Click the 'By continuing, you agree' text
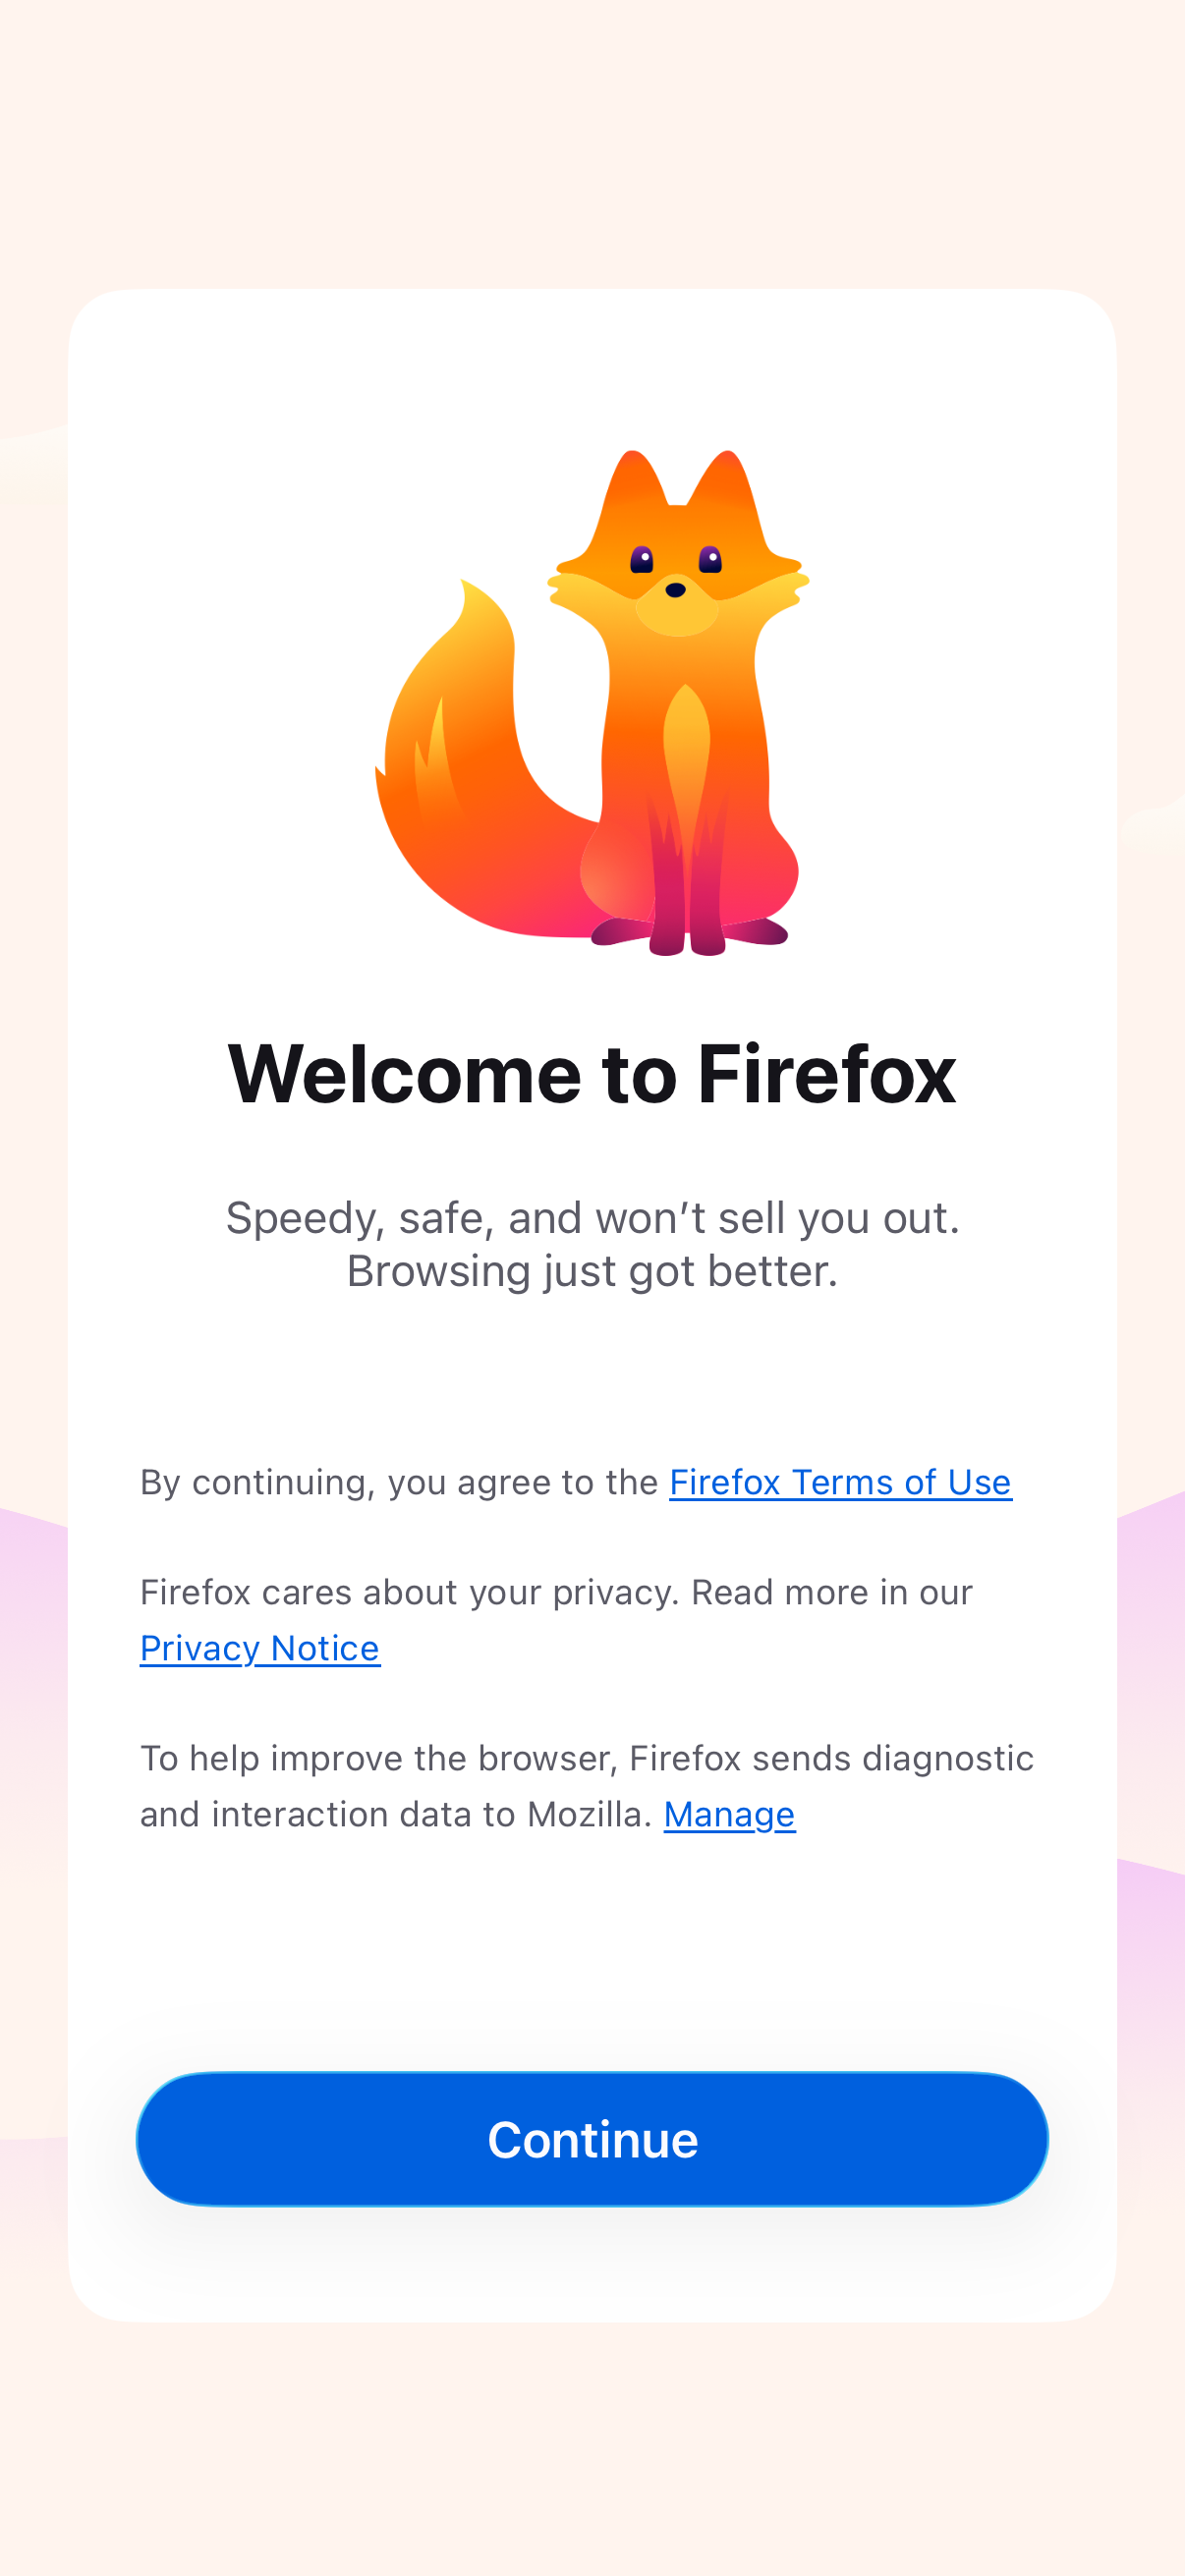 click(399, 1482)
